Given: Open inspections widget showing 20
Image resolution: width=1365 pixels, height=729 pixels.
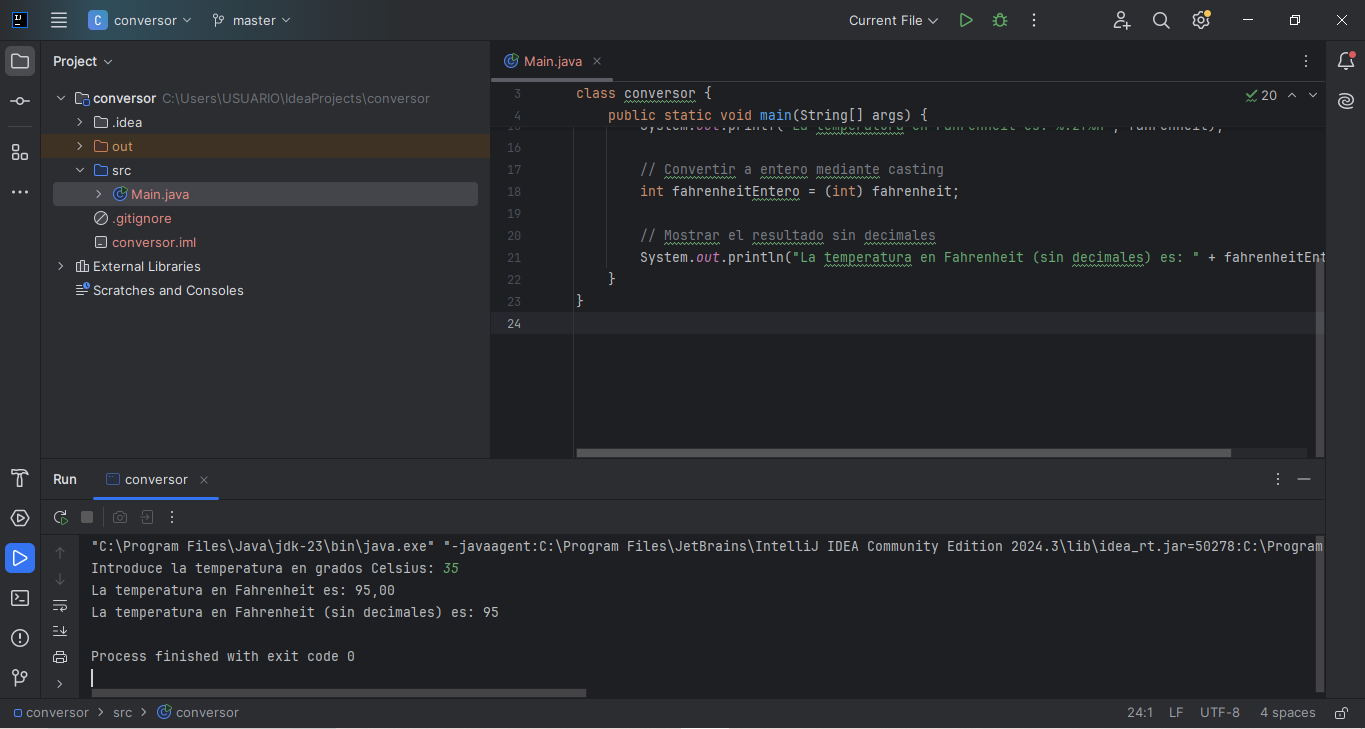Looking at the screenshot, I should coord(1261,95).
